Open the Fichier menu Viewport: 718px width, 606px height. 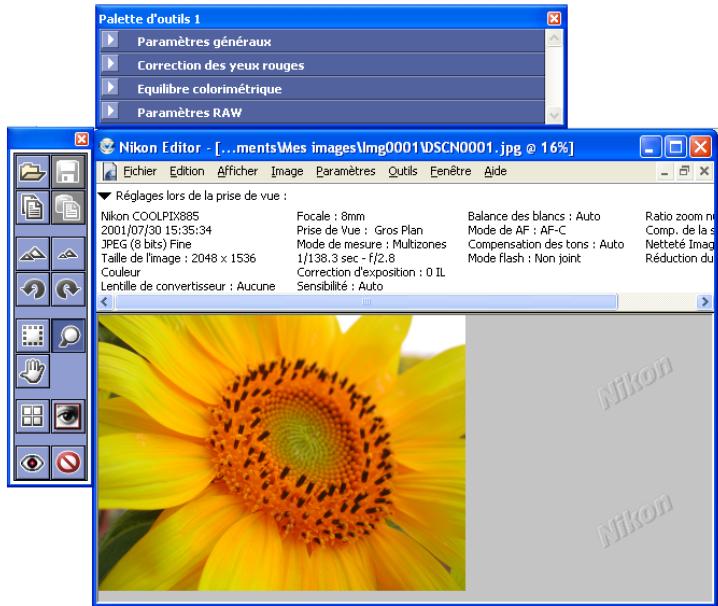(140, 171)
